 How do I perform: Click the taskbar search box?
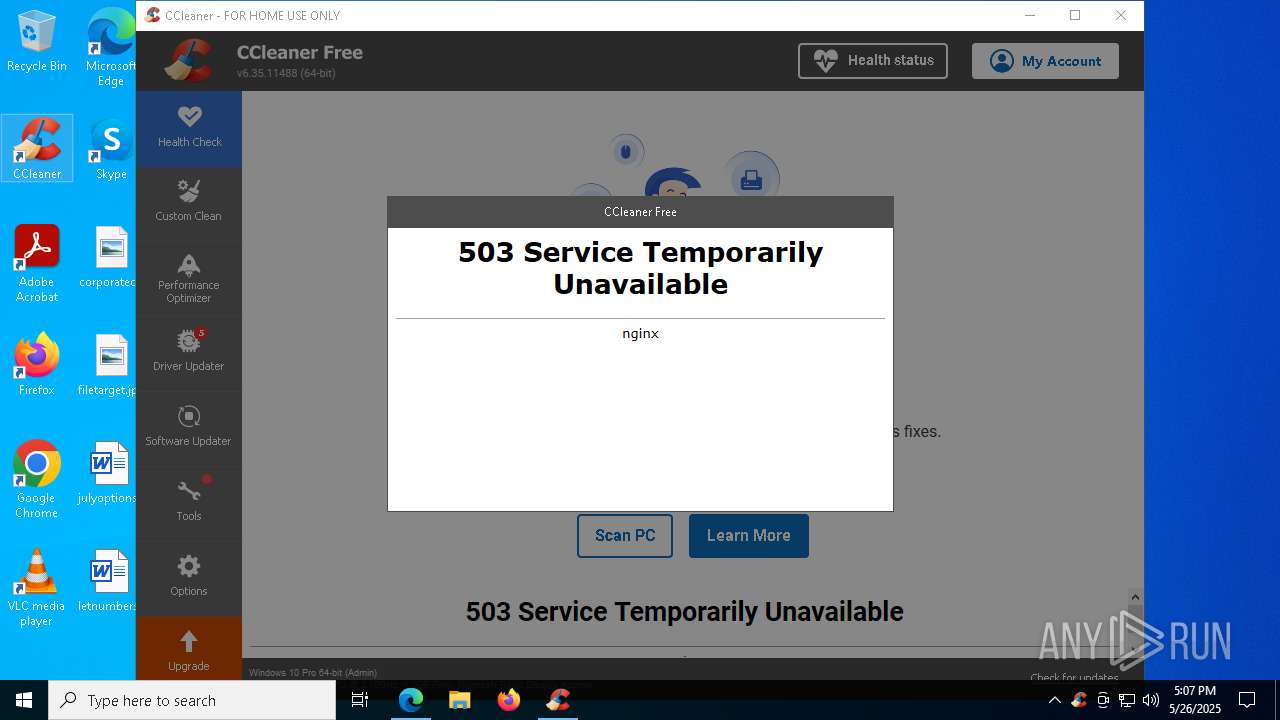tap(192, 700)
